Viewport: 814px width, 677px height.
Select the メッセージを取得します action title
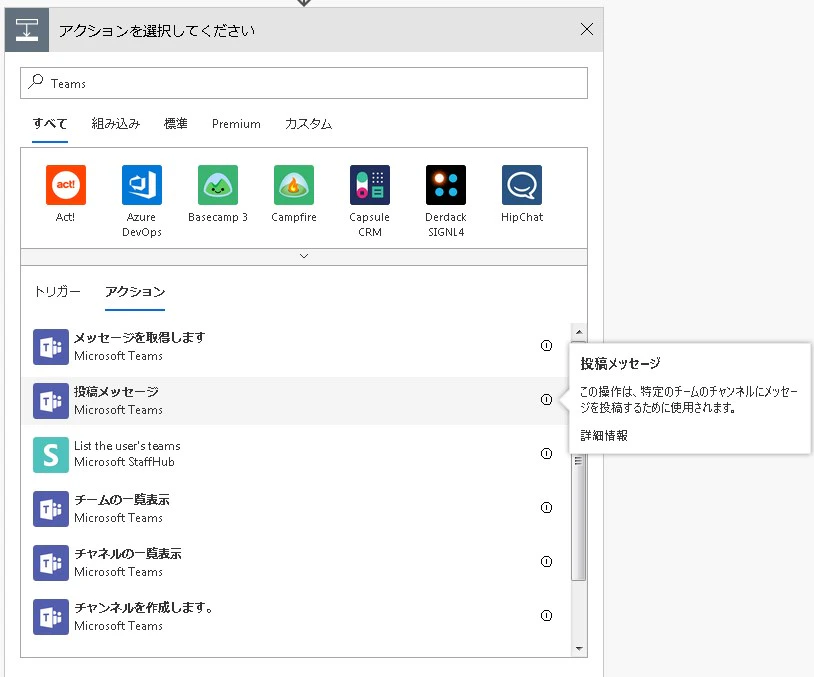[140, 338]
